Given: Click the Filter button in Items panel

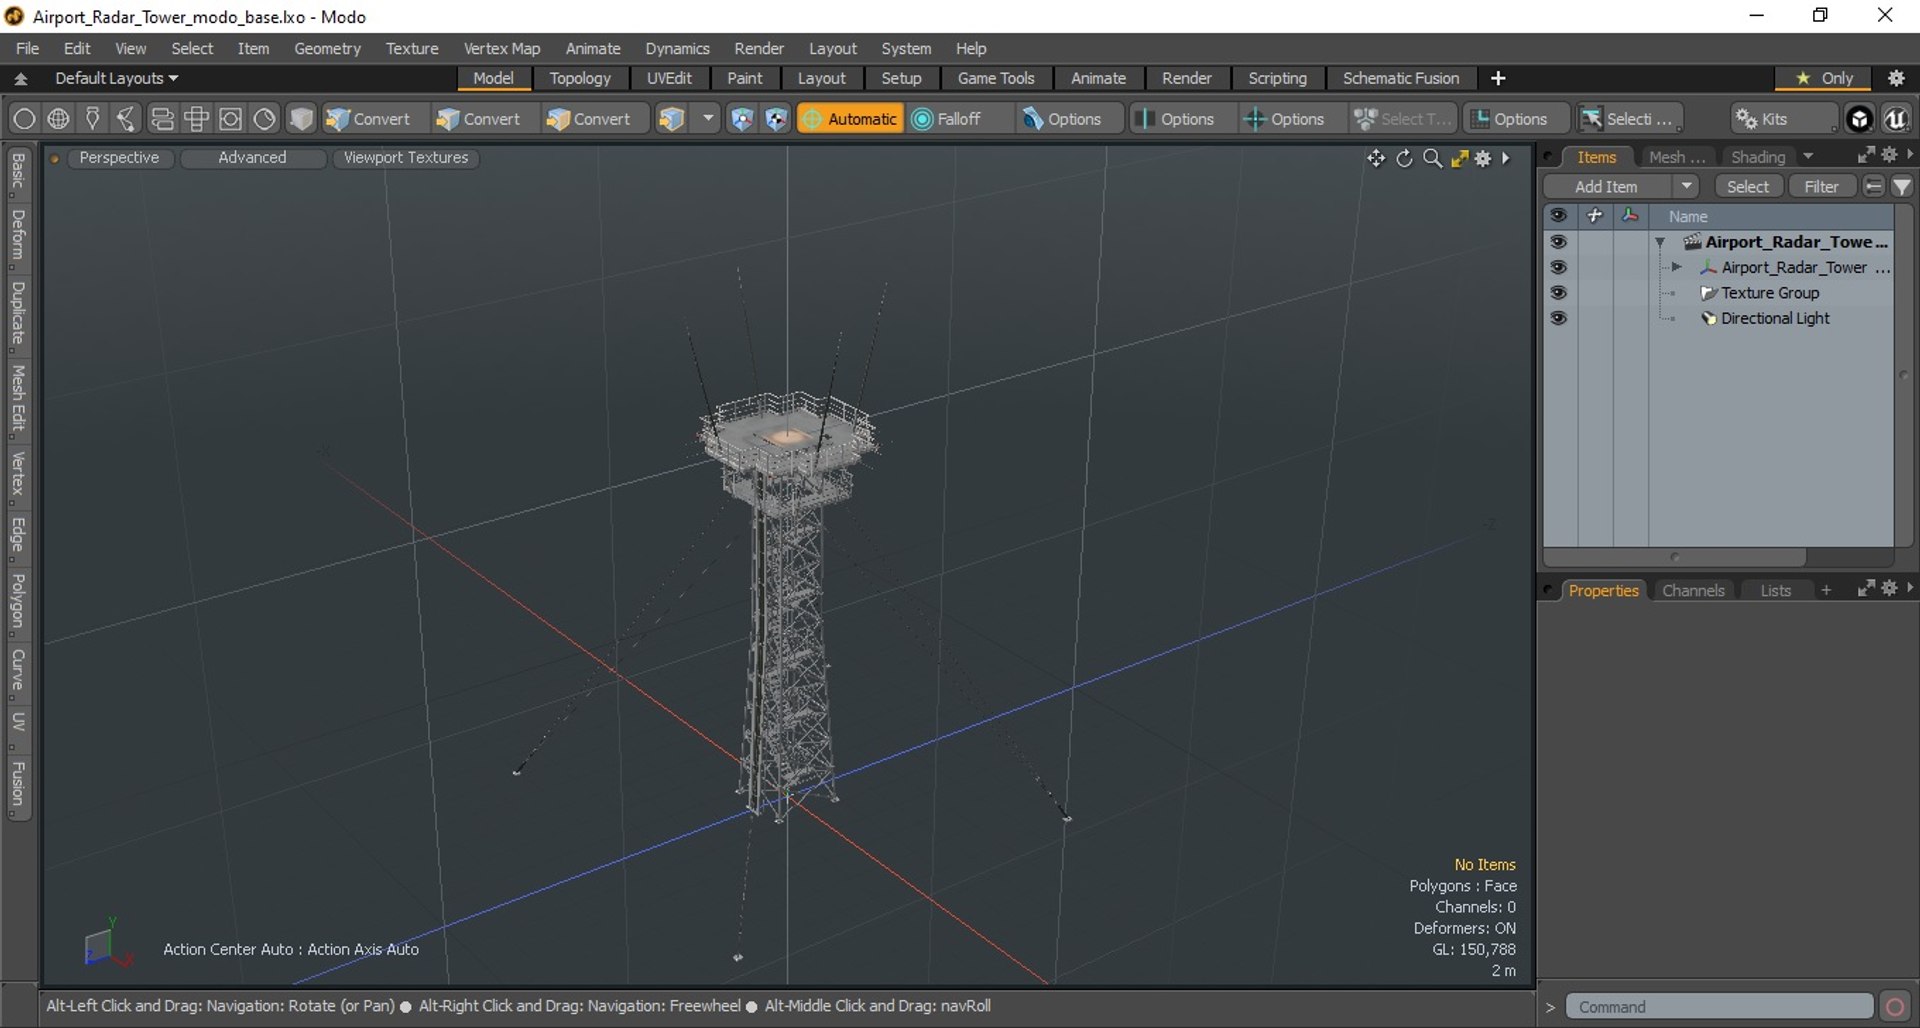Looking at the screenshot, I should [x=1821, y=187].
